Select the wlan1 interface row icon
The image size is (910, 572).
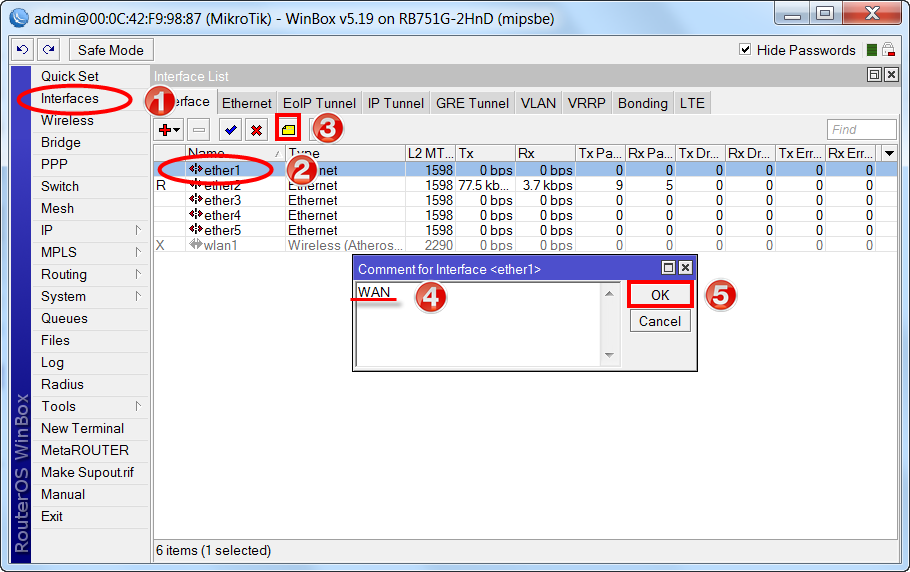click(196, 245)
